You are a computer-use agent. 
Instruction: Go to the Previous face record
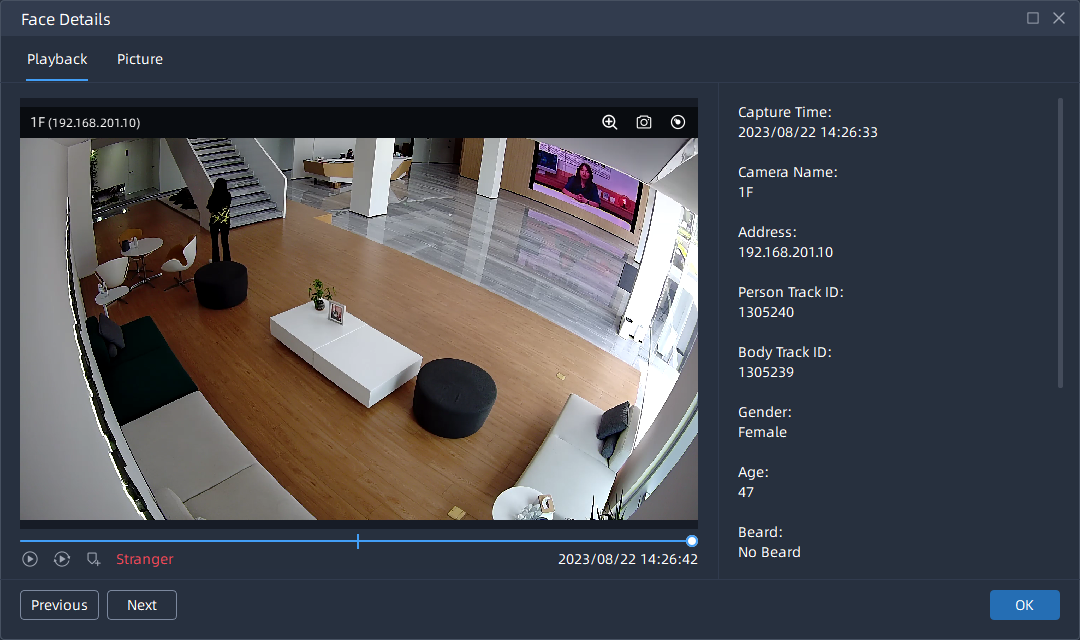point(59,605)
